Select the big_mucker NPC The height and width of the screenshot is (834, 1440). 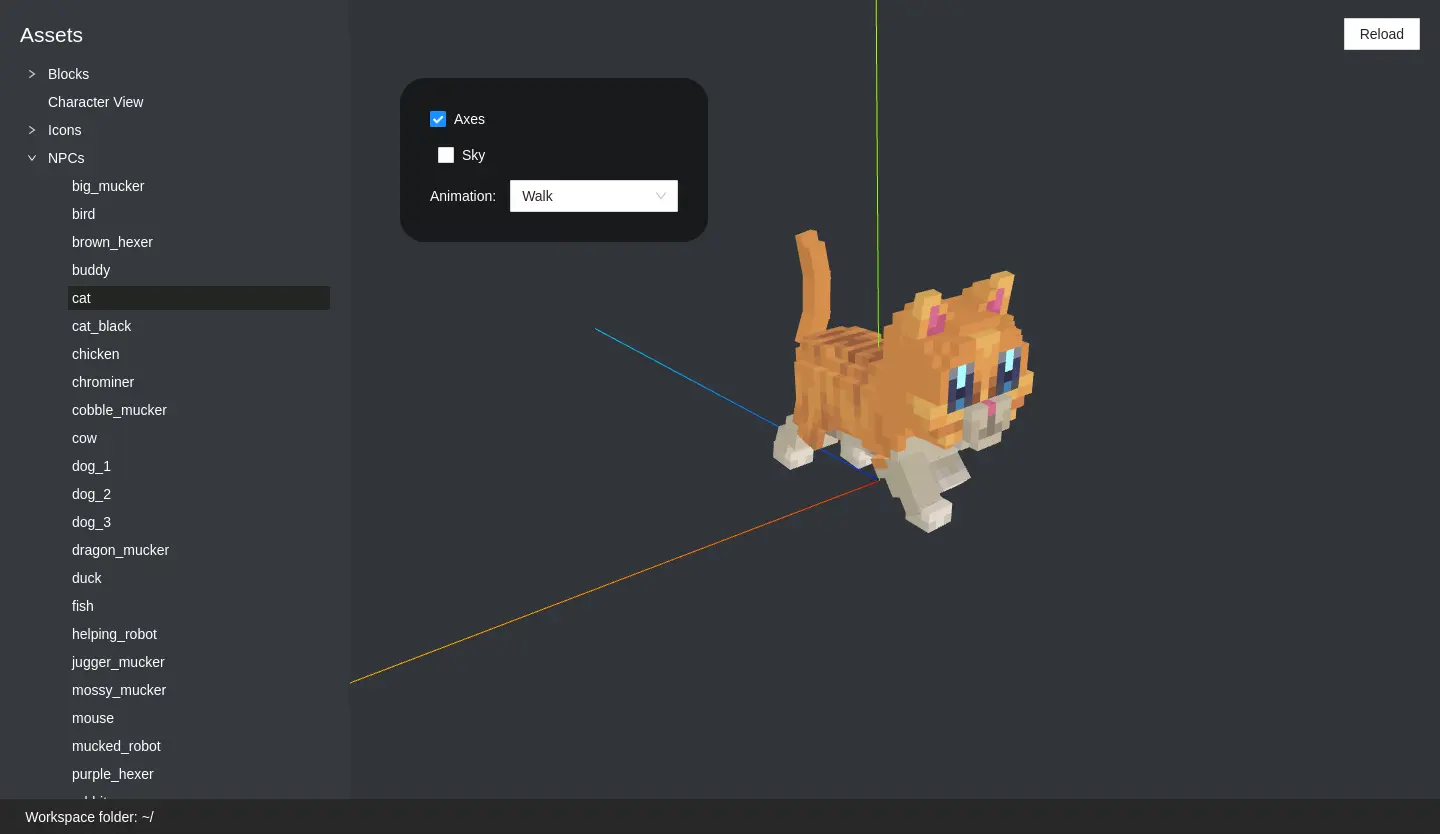108,186
